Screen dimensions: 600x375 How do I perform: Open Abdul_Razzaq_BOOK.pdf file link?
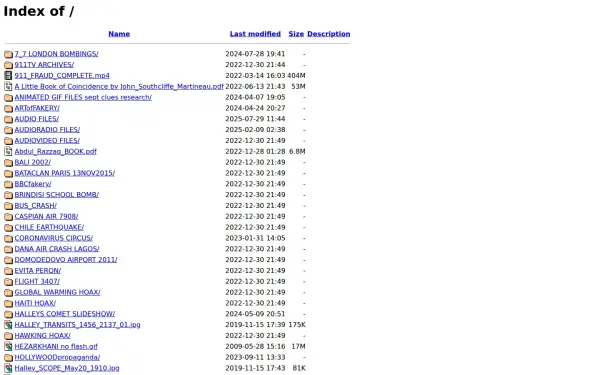(x=55, y=152)
